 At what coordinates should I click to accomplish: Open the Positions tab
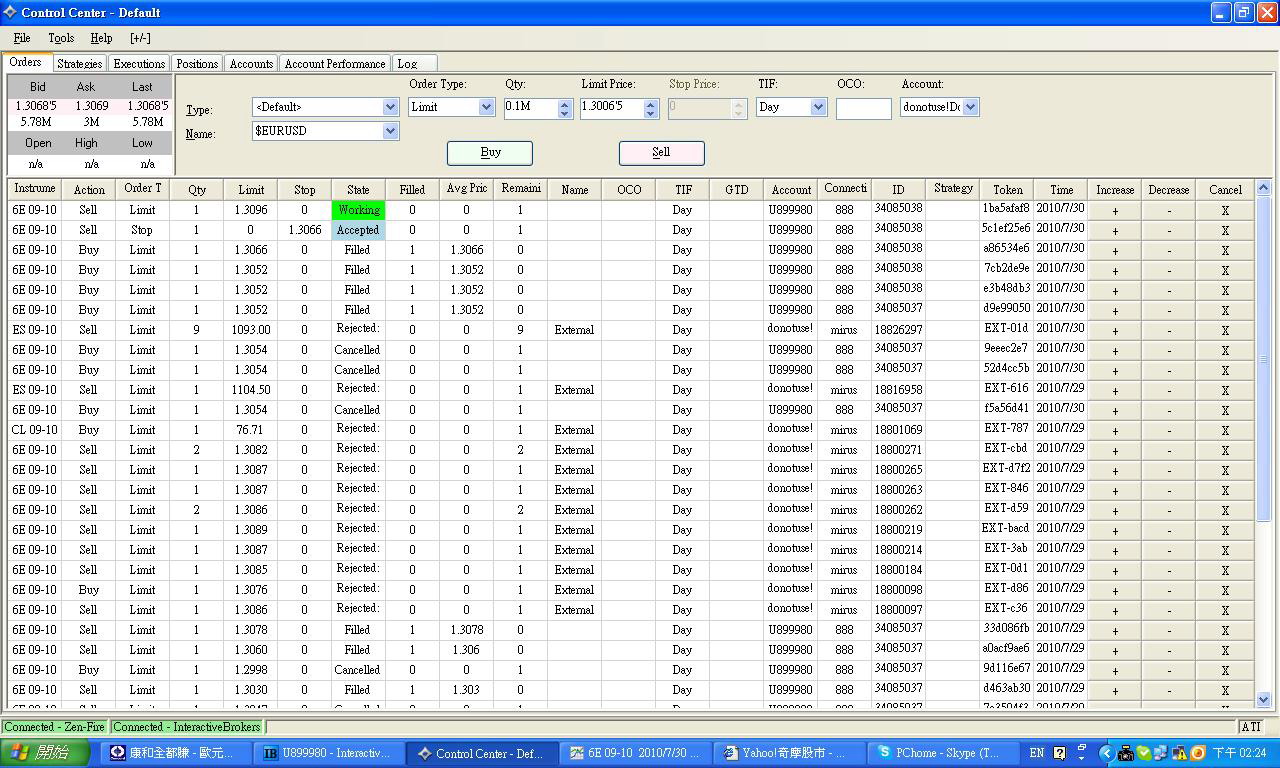(197, 64)
